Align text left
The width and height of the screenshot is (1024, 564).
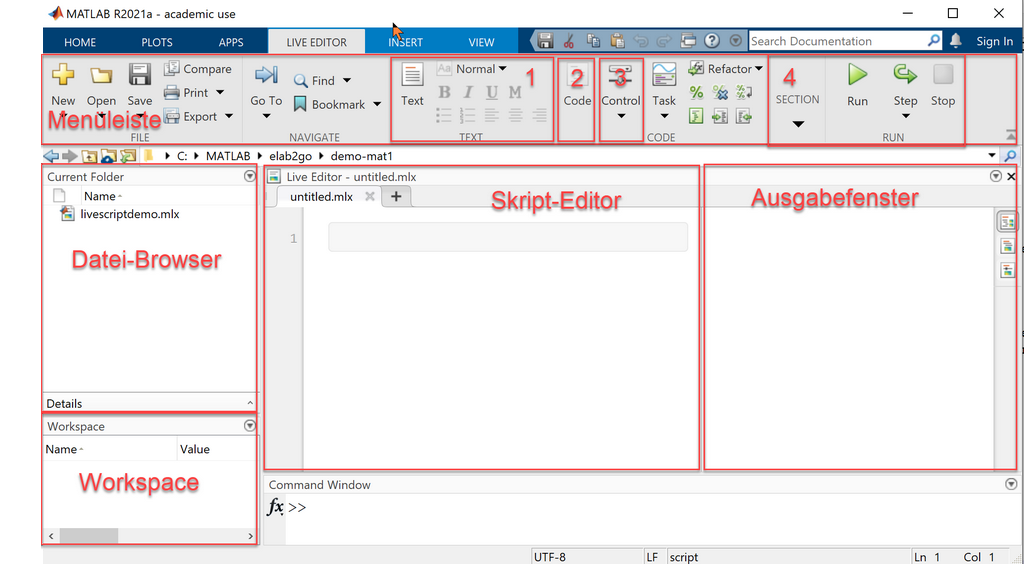point(492,116)
